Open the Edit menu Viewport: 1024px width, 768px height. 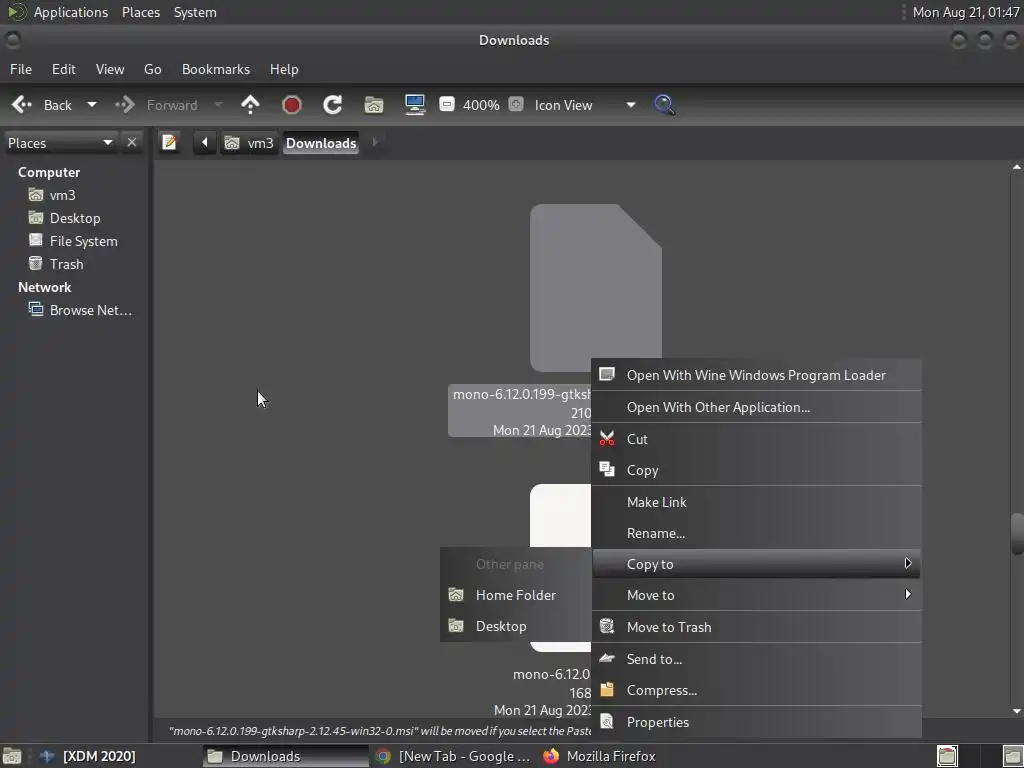[x=63, y=69]
